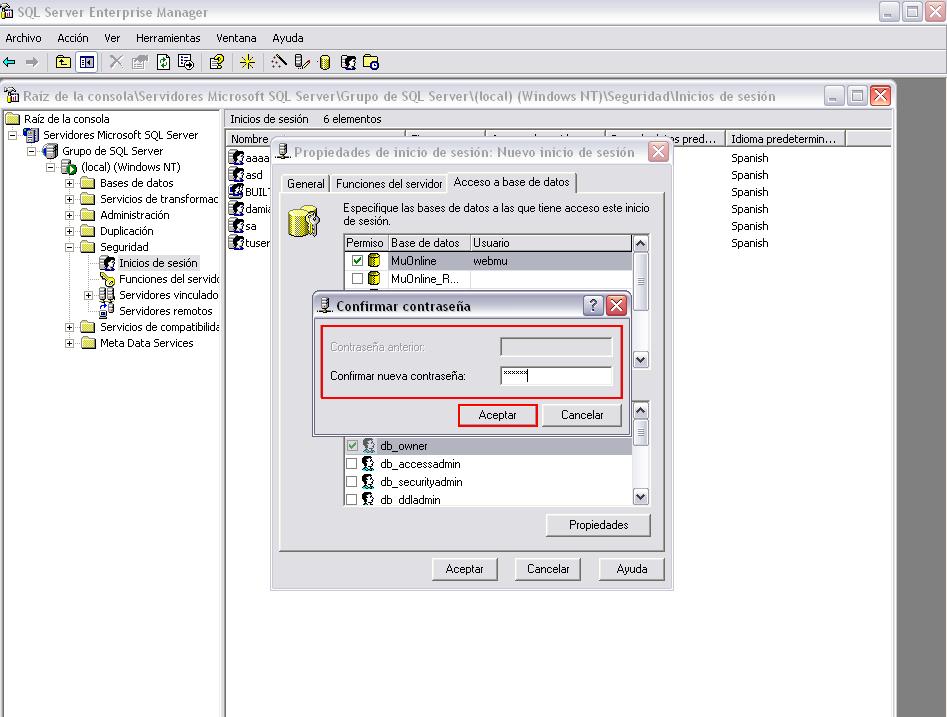This screenshot has height=717, width=947.
Task: Click the help question mark in Confirmar contraseña
Action: coord(593,305)
